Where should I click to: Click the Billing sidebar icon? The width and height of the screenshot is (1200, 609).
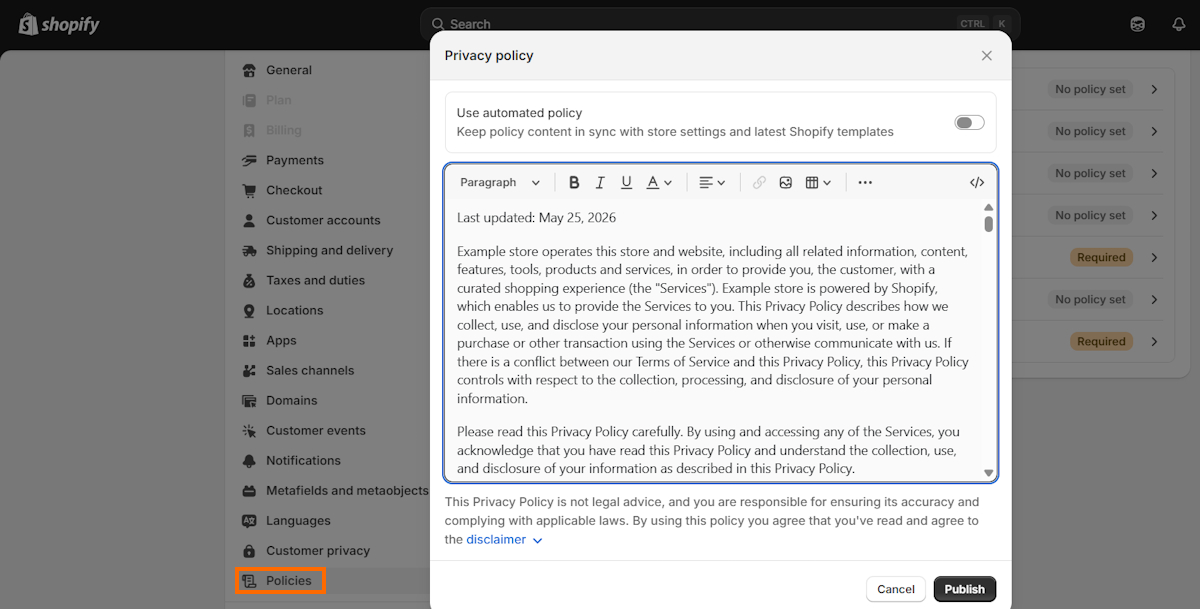(x=249, y=131)
